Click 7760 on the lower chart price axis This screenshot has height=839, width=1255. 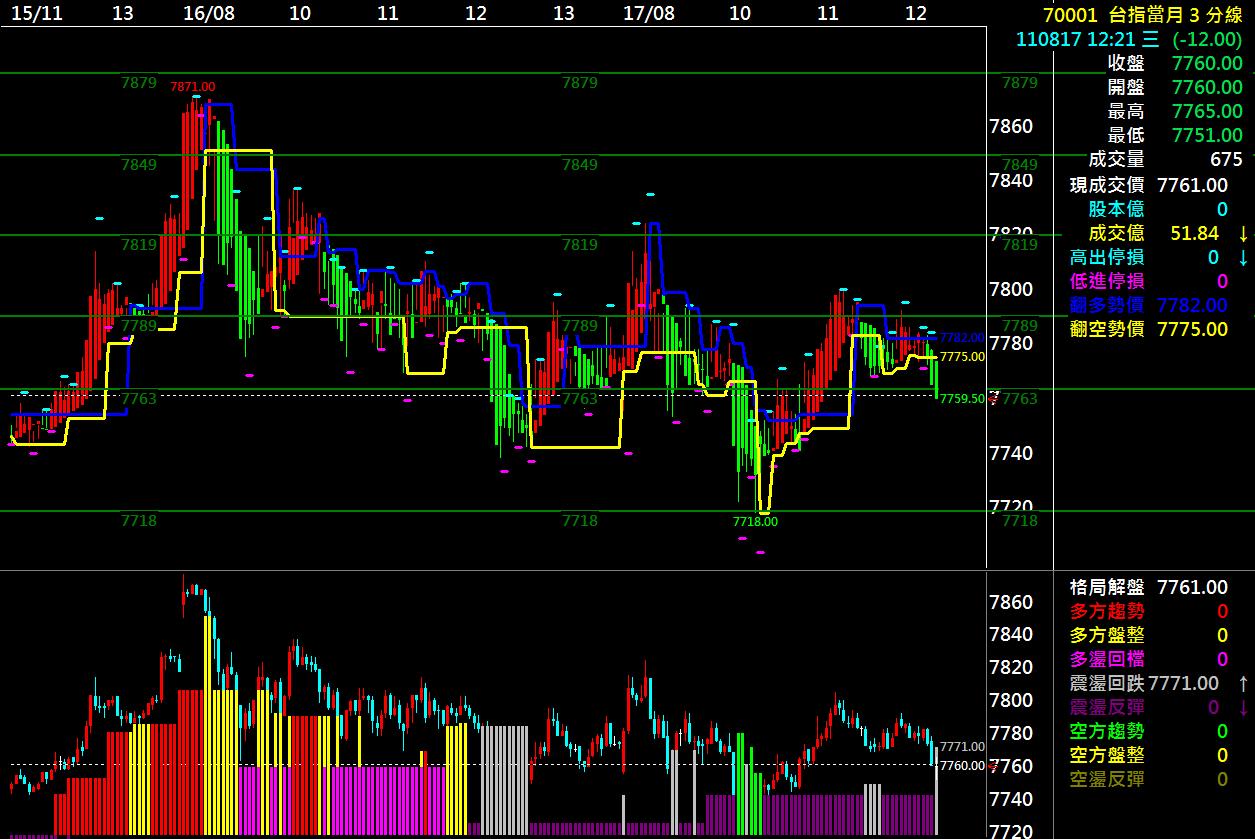[1010, 766]
